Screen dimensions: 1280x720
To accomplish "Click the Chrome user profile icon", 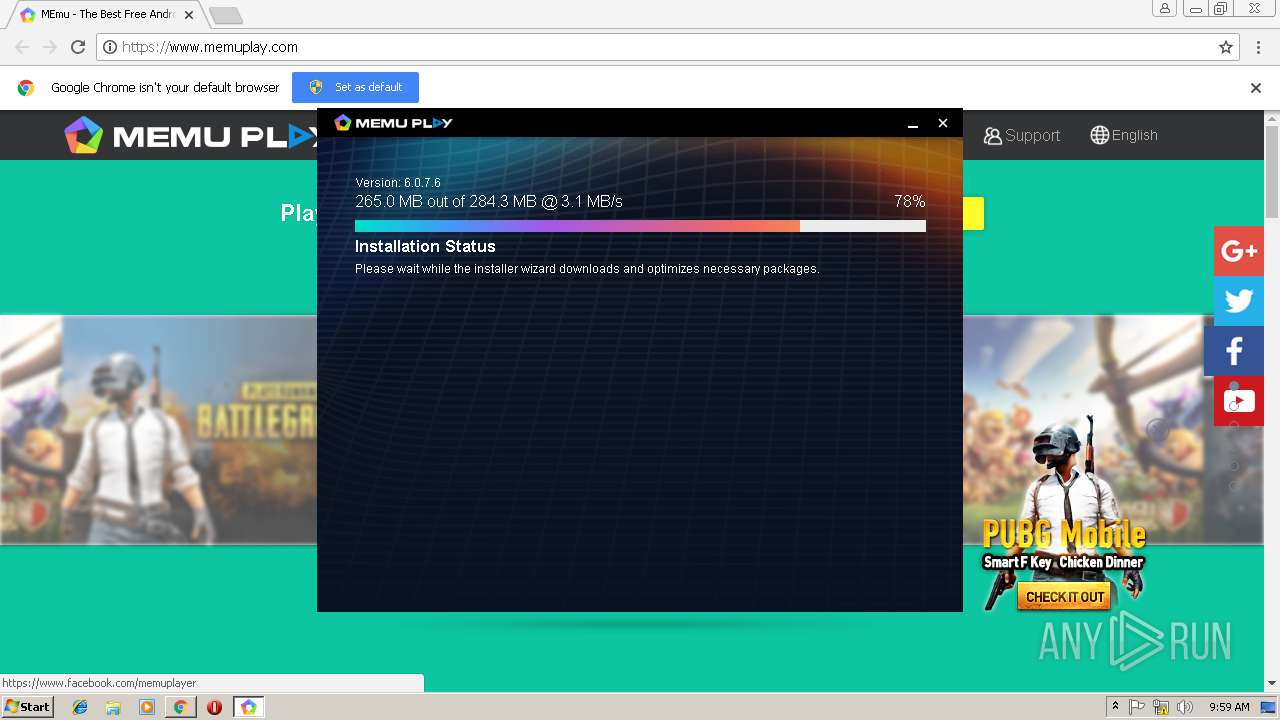I will (1164, 8).
